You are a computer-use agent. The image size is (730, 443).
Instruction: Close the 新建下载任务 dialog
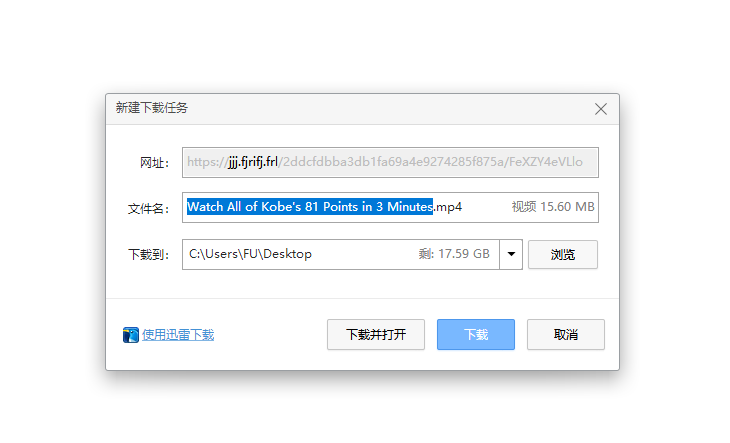point(600,109)
